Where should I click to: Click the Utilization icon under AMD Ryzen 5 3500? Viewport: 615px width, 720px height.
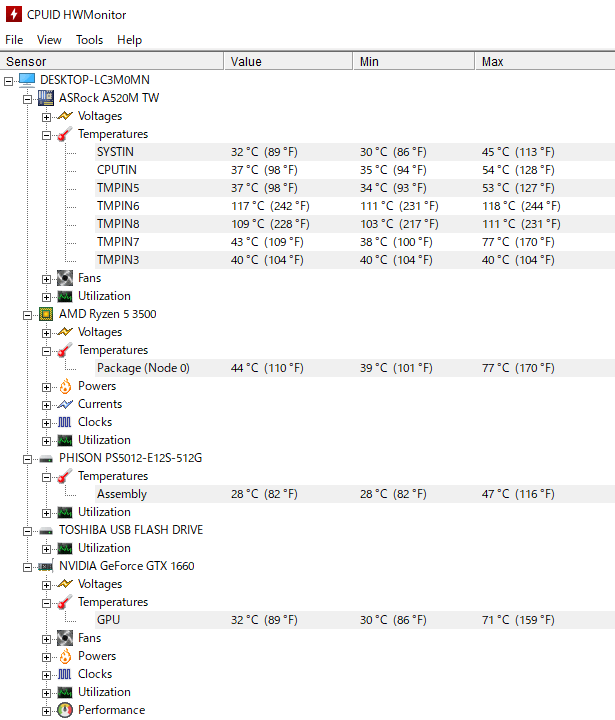coord(65,440)
